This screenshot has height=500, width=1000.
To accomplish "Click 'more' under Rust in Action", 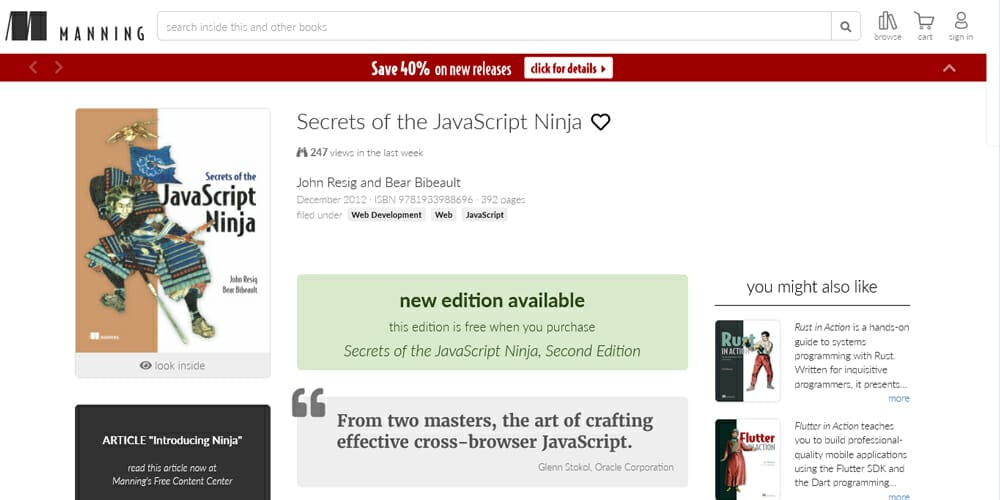I will (899, 399).
